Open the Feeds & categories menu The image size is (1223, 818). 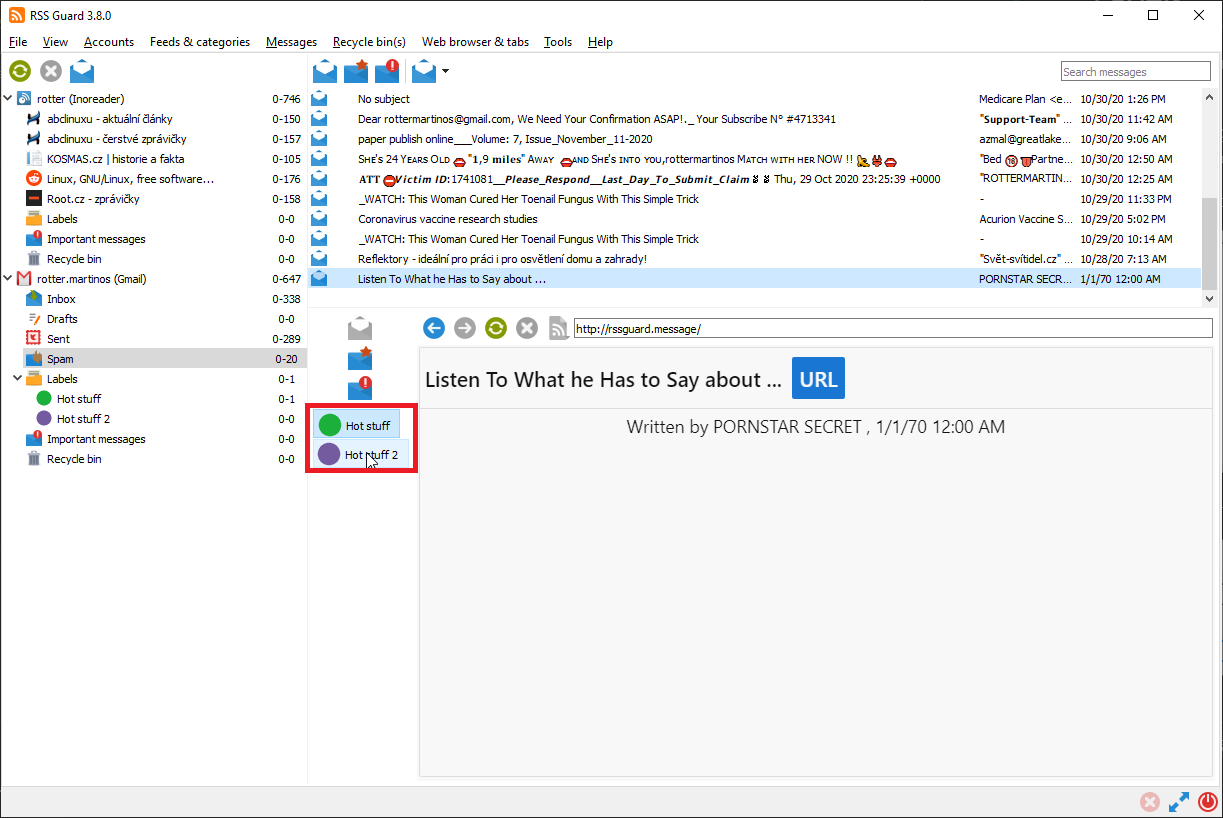coord(200,42)
